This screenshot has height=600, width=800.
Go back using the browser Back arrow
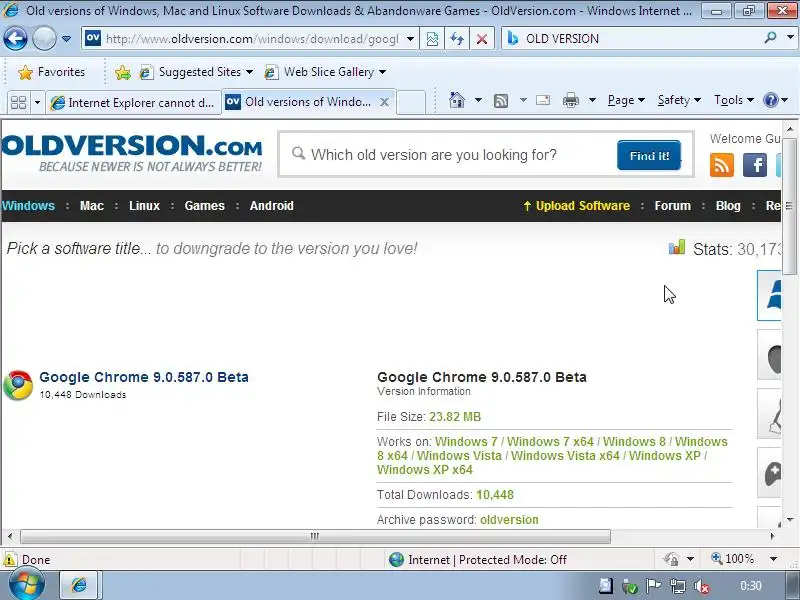(x=15, y=38)
